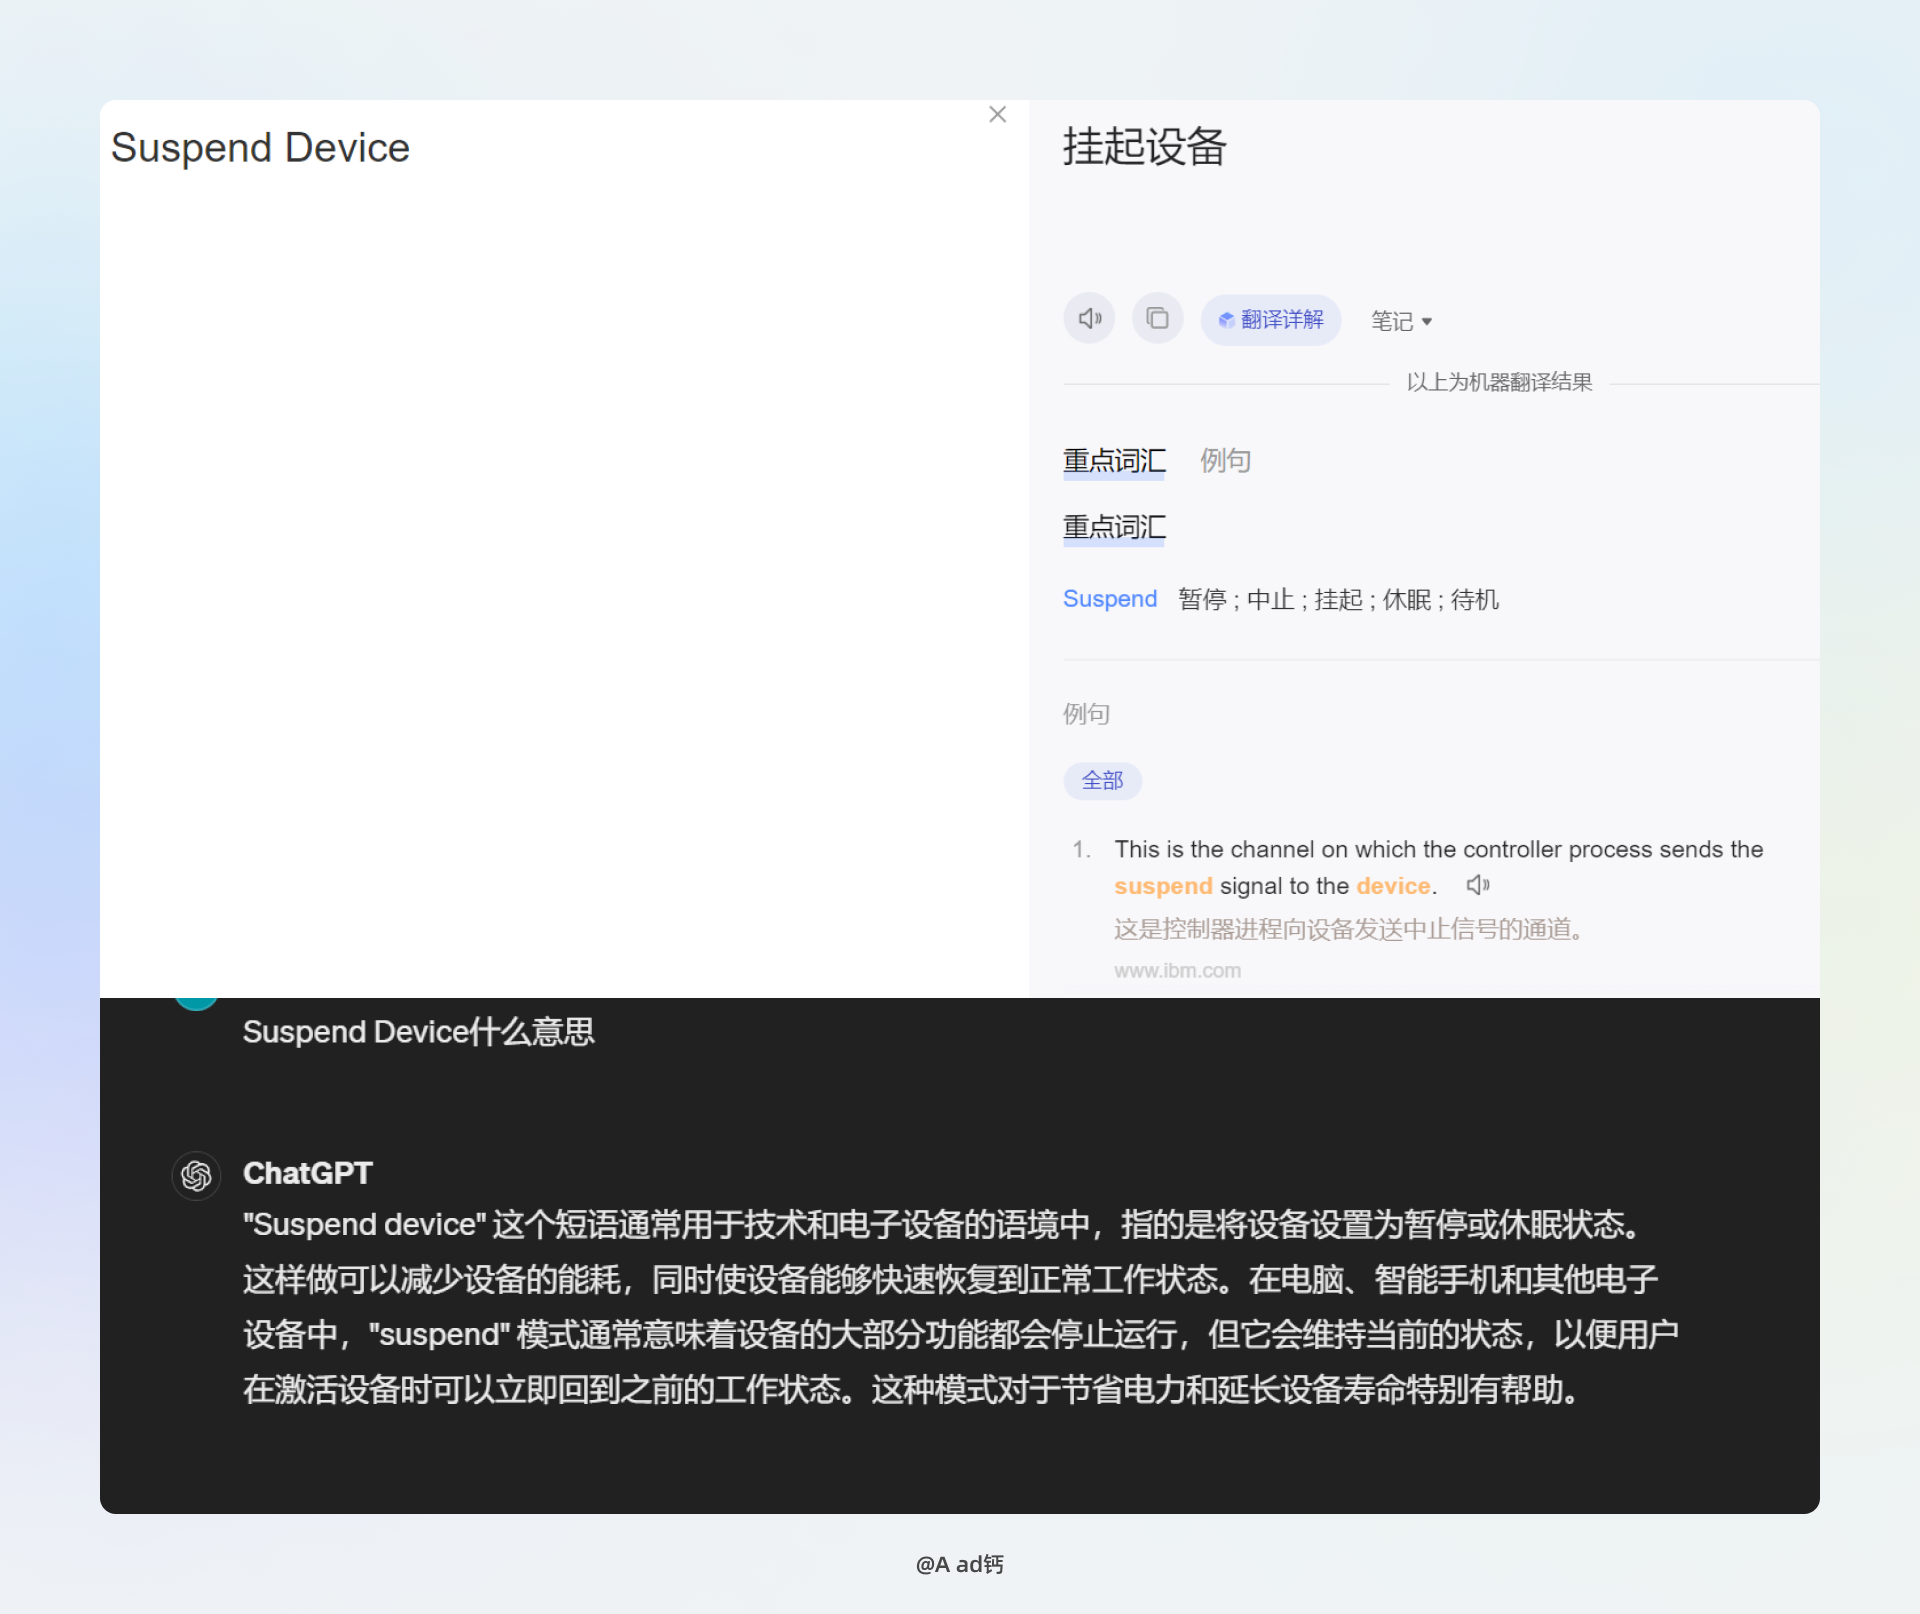Copy the translated text 挂起设备
1920x1614 pixels.
[1157, 319]
